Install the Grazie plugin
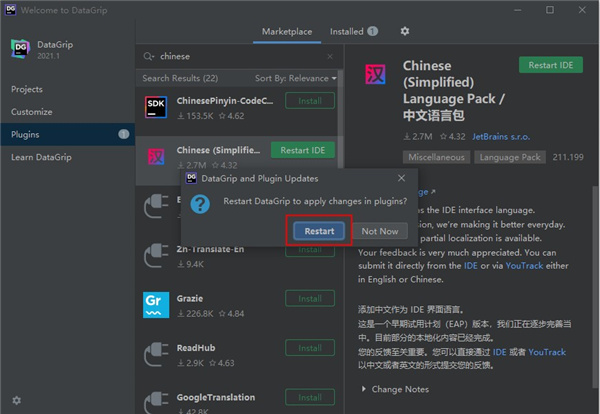 [x=310, y=297]
